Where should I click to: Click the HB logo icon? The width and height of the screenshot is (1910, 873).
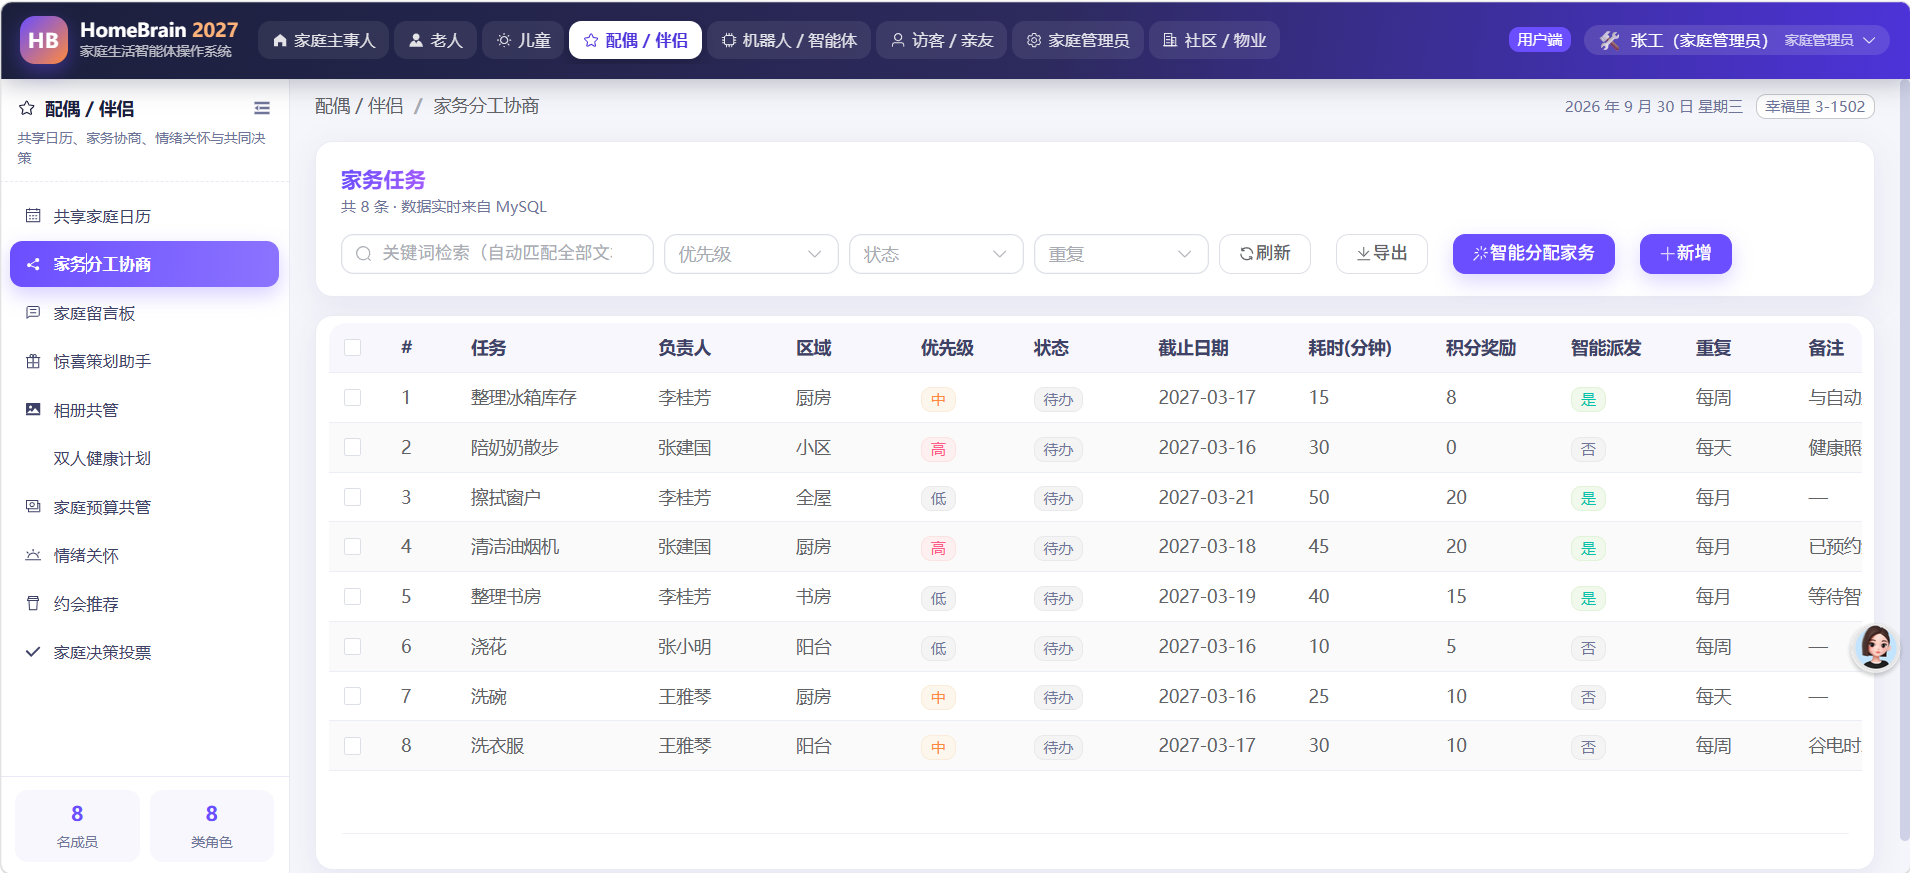pyautogui.click(x=44, y=40)
